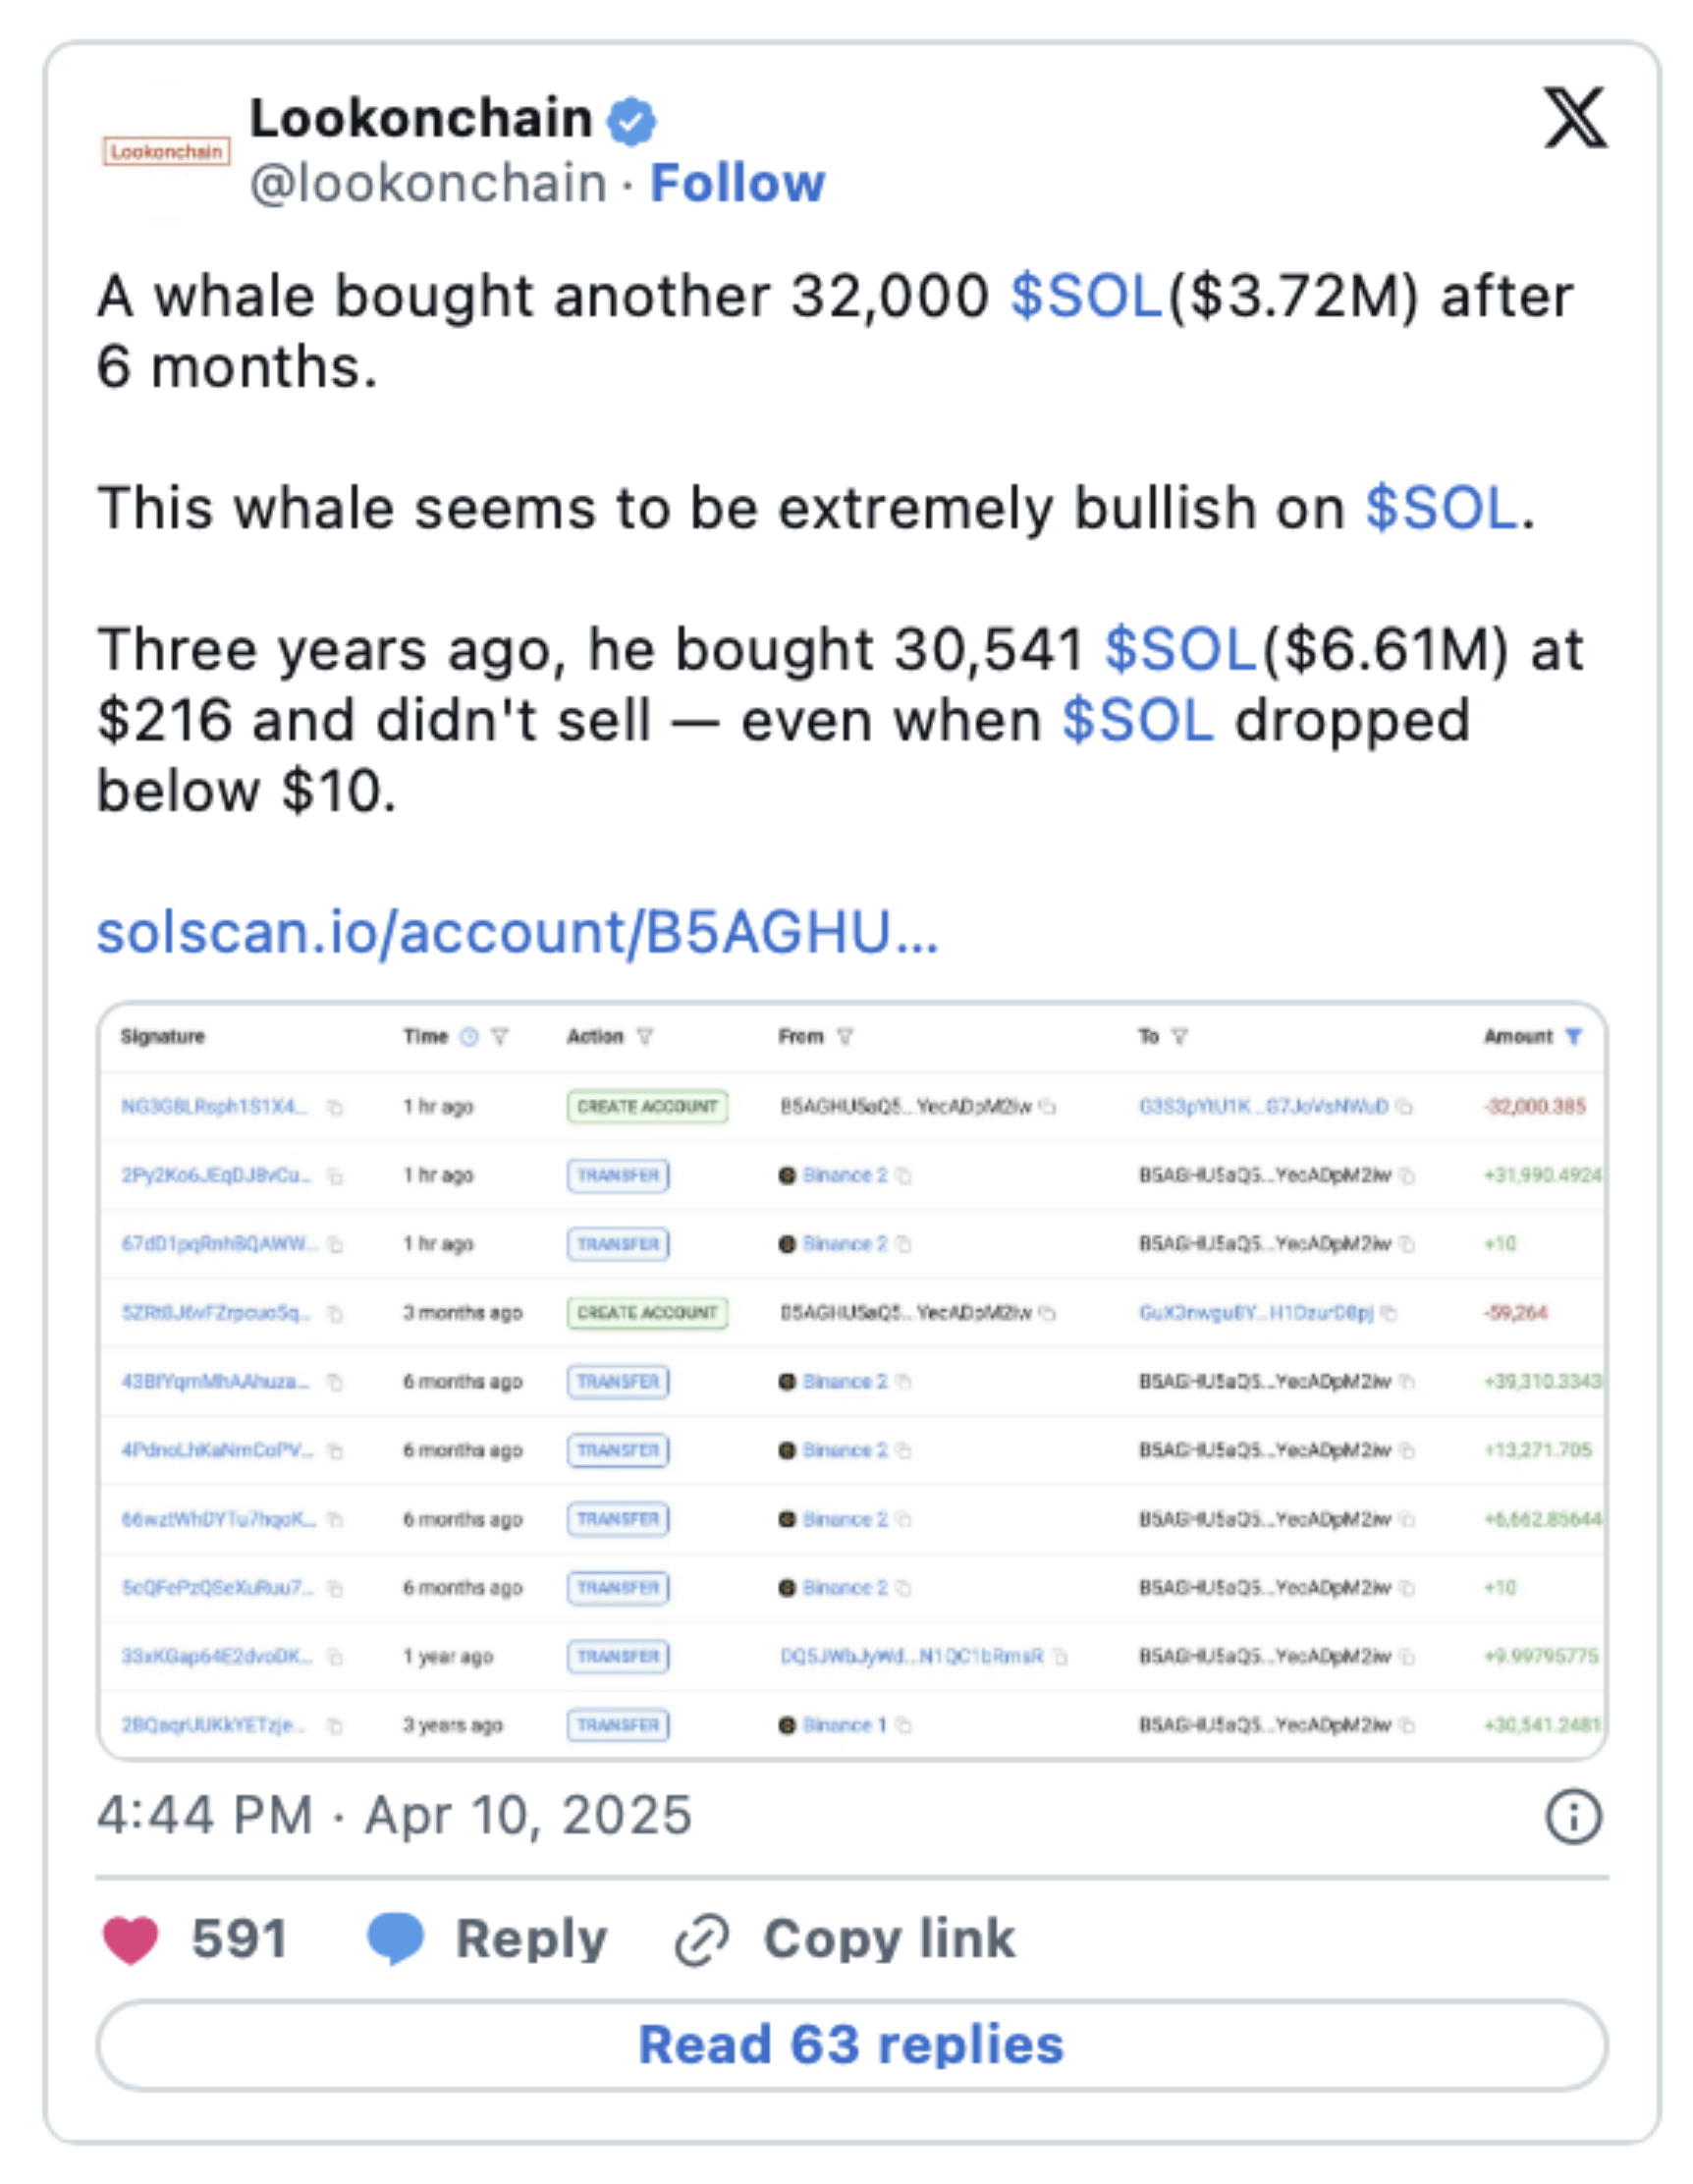
Task: Click the Copy link chain icon
Action: [x=701, y=1941]
